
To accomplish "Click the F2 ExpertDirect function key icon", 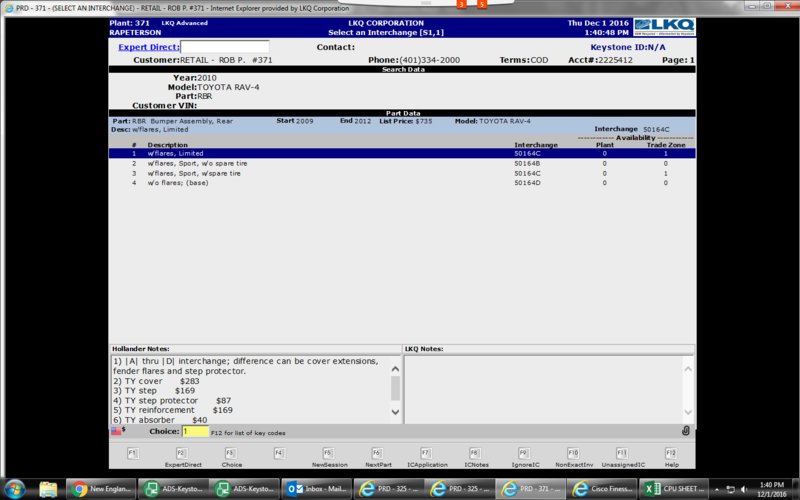I will pyautogui.click(x=182, y=453).
